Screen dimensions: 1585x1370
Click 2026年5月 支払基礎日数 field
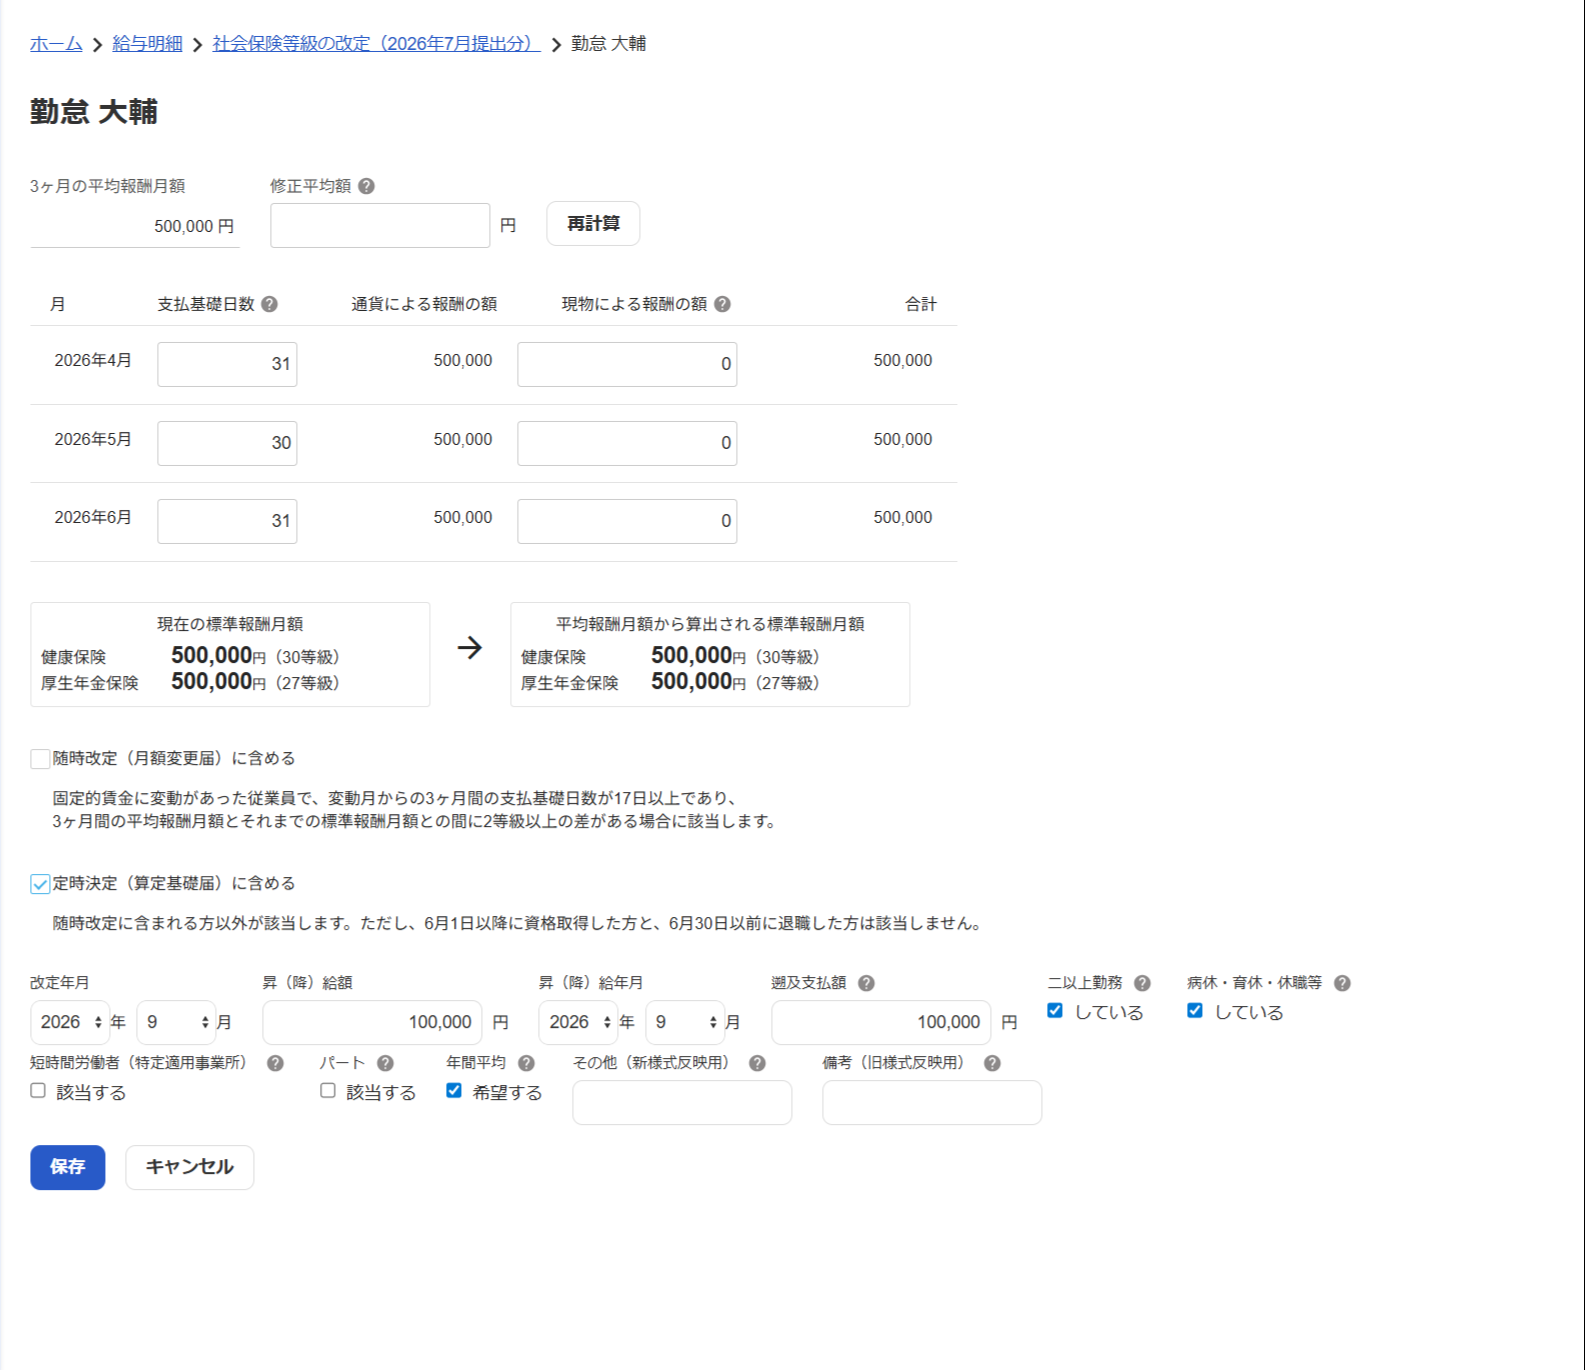[227, 443]
